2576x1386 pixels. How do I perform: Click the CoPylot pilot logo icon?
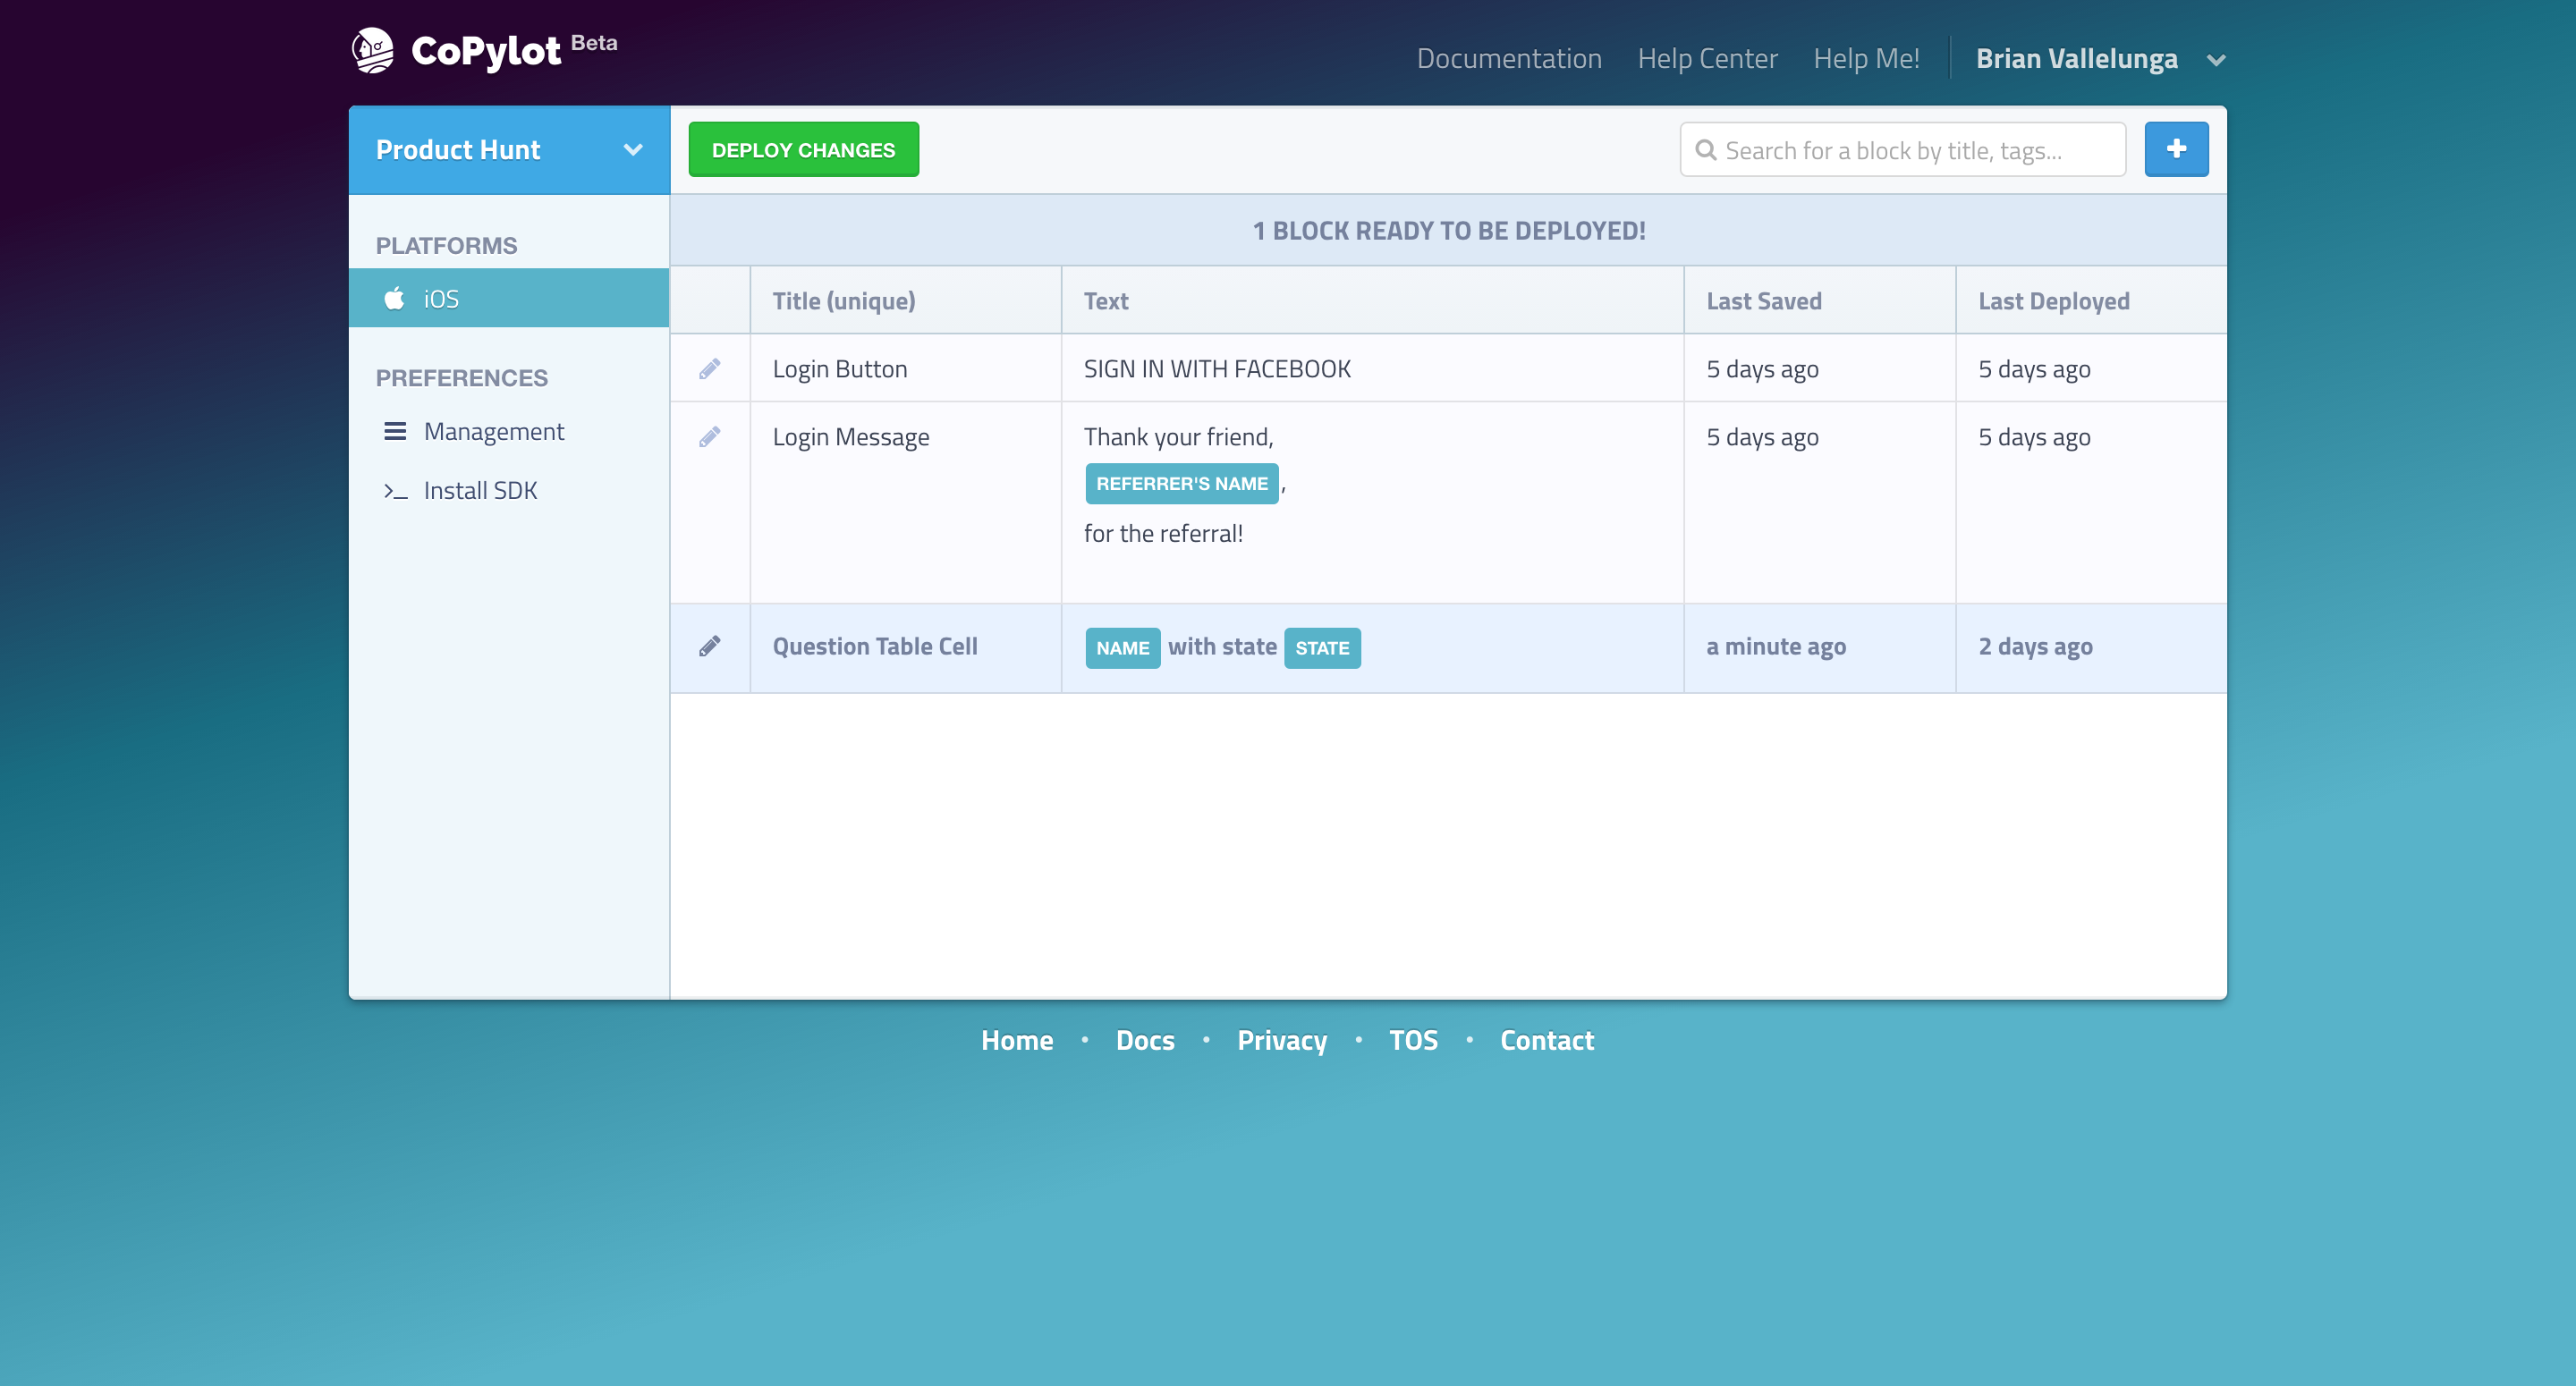(373, 50)
